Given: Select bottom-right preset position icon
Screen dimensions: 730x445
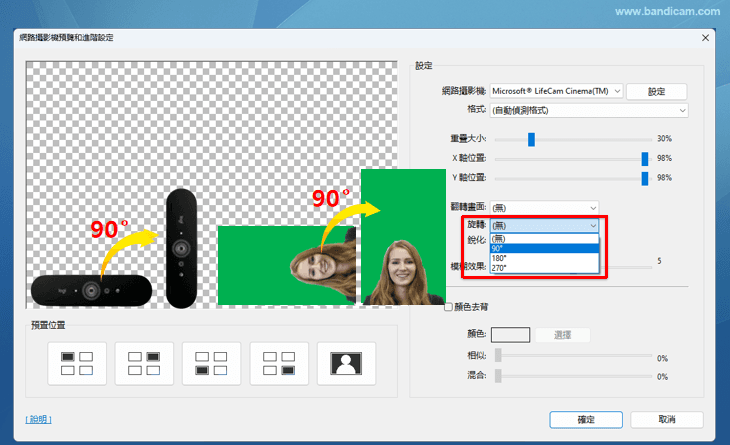Looking at the screenshot, I should pos(278,363).
